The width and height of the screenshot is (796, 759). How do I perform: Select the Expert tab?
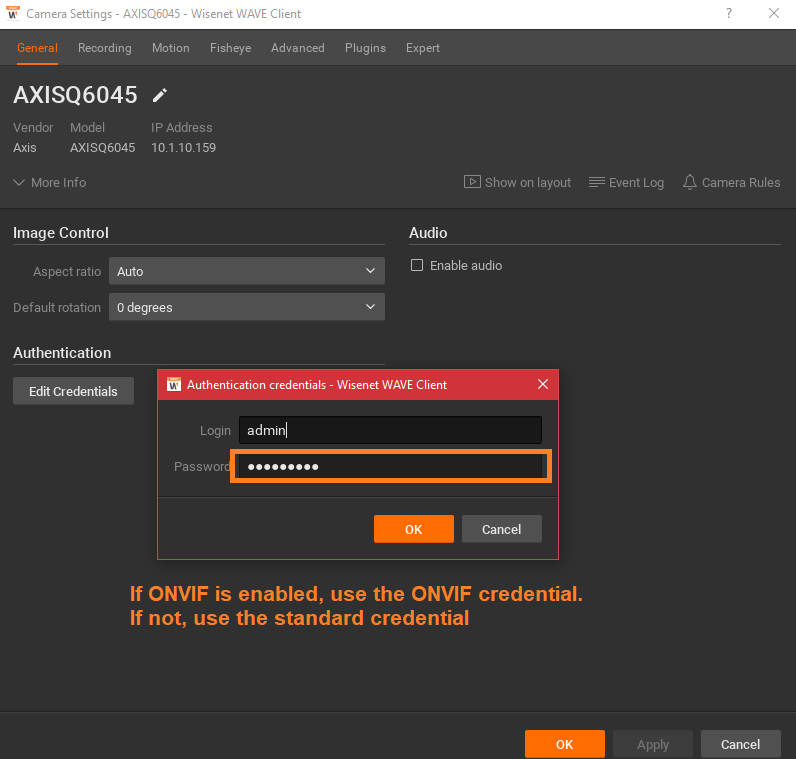click(422, 48)
